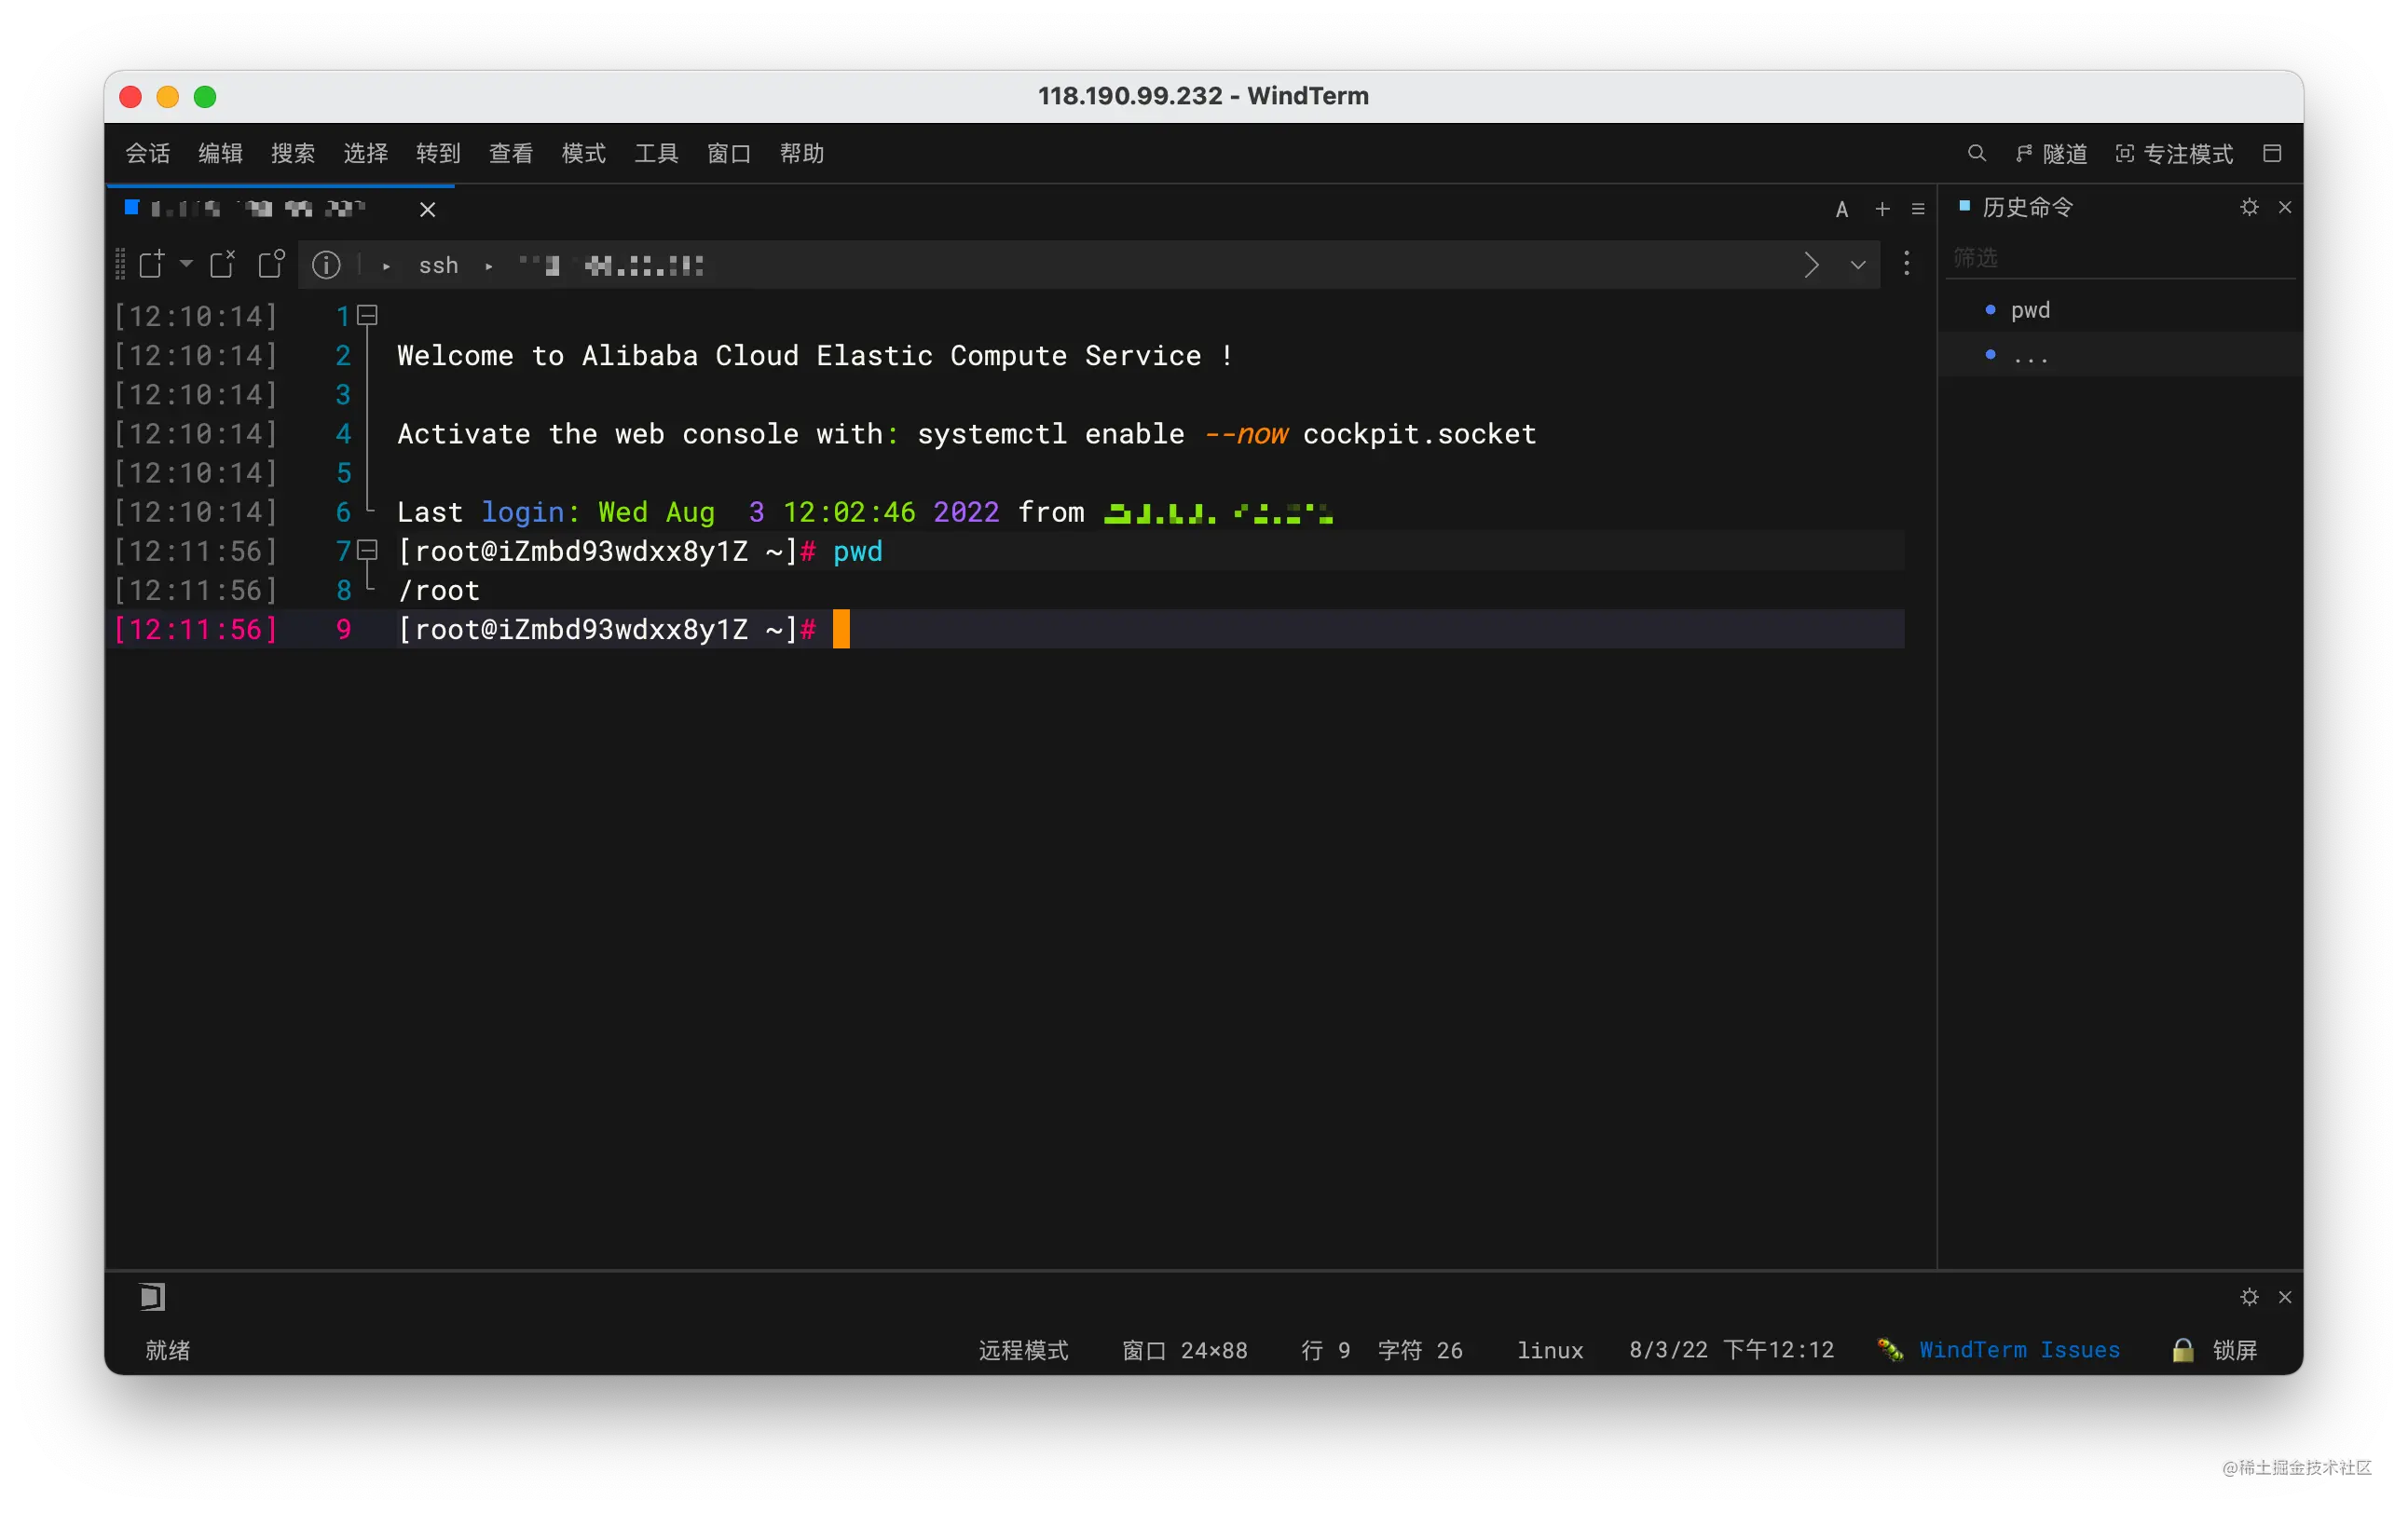Select the ... entry in history list
Image resolution: width=2408 pixels, height=1513 pixels.
click(2030, 355)
